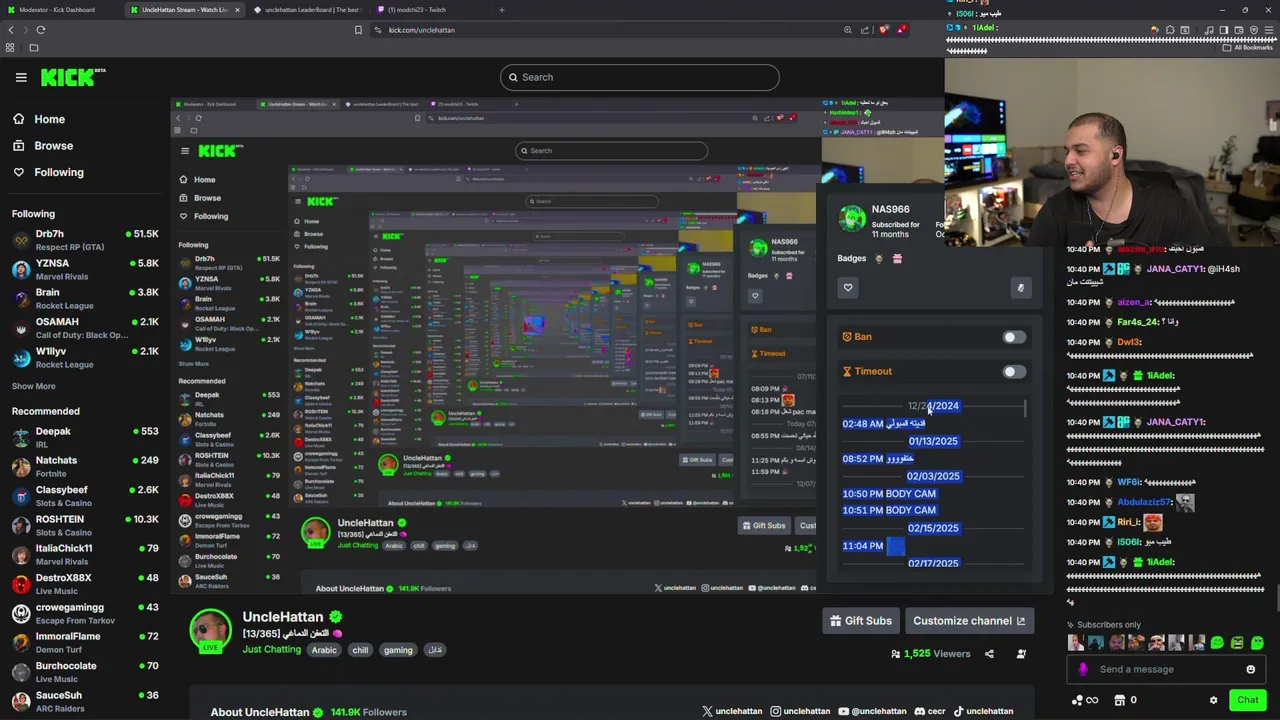Focus the Kick Search box
The height and width of the screenshot is (720, 1280).
click(640, 77)
